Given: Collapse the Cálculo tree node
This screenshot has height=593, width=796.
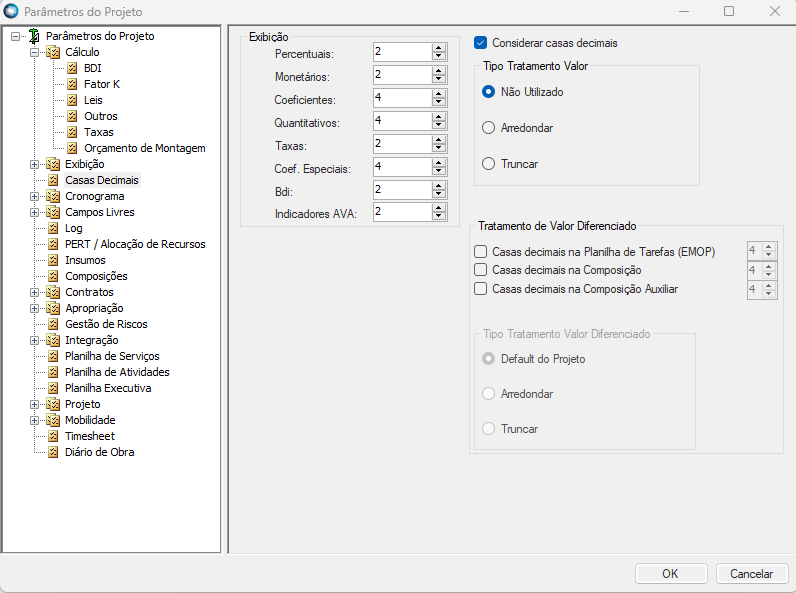Looking at the screenshot, I should (34, 52).
